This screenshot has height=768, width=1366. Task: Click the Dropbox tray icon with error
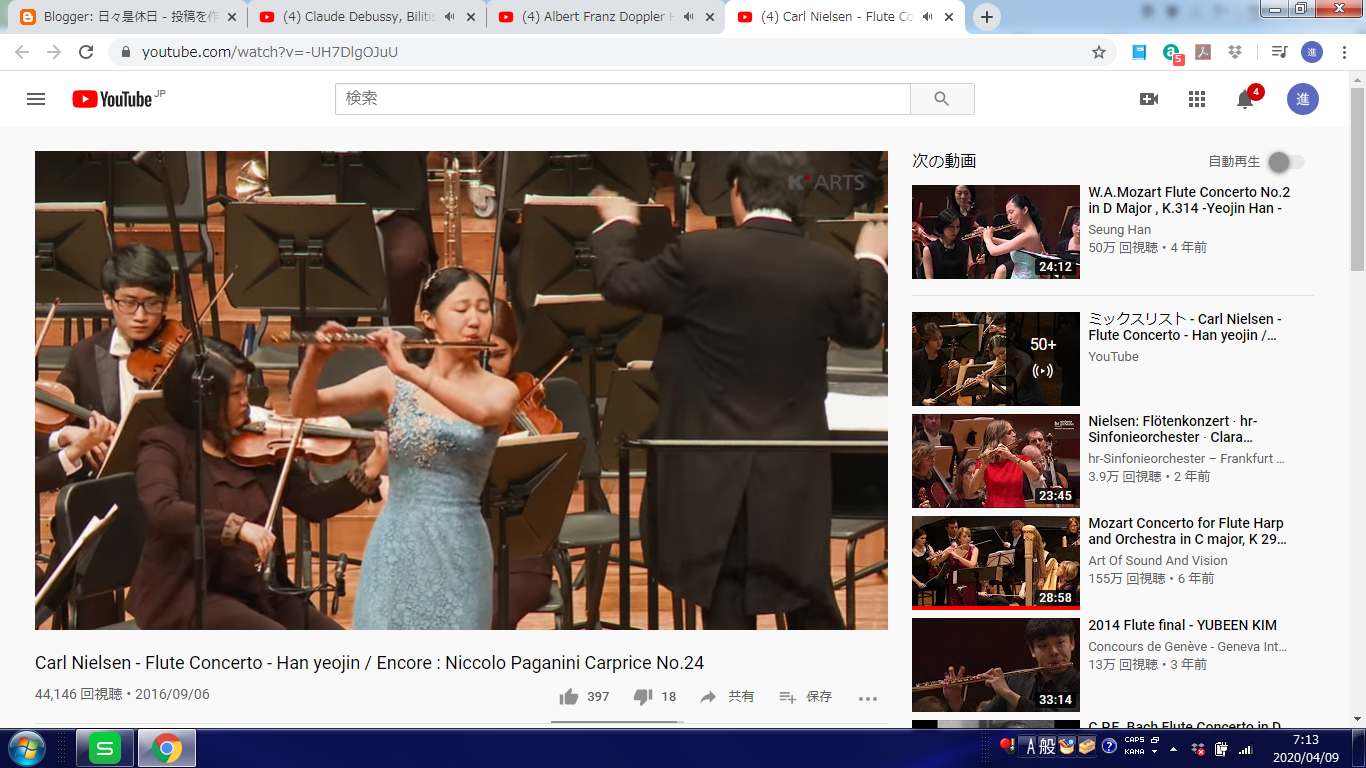pyautogui.click(x=1199, y=748)
